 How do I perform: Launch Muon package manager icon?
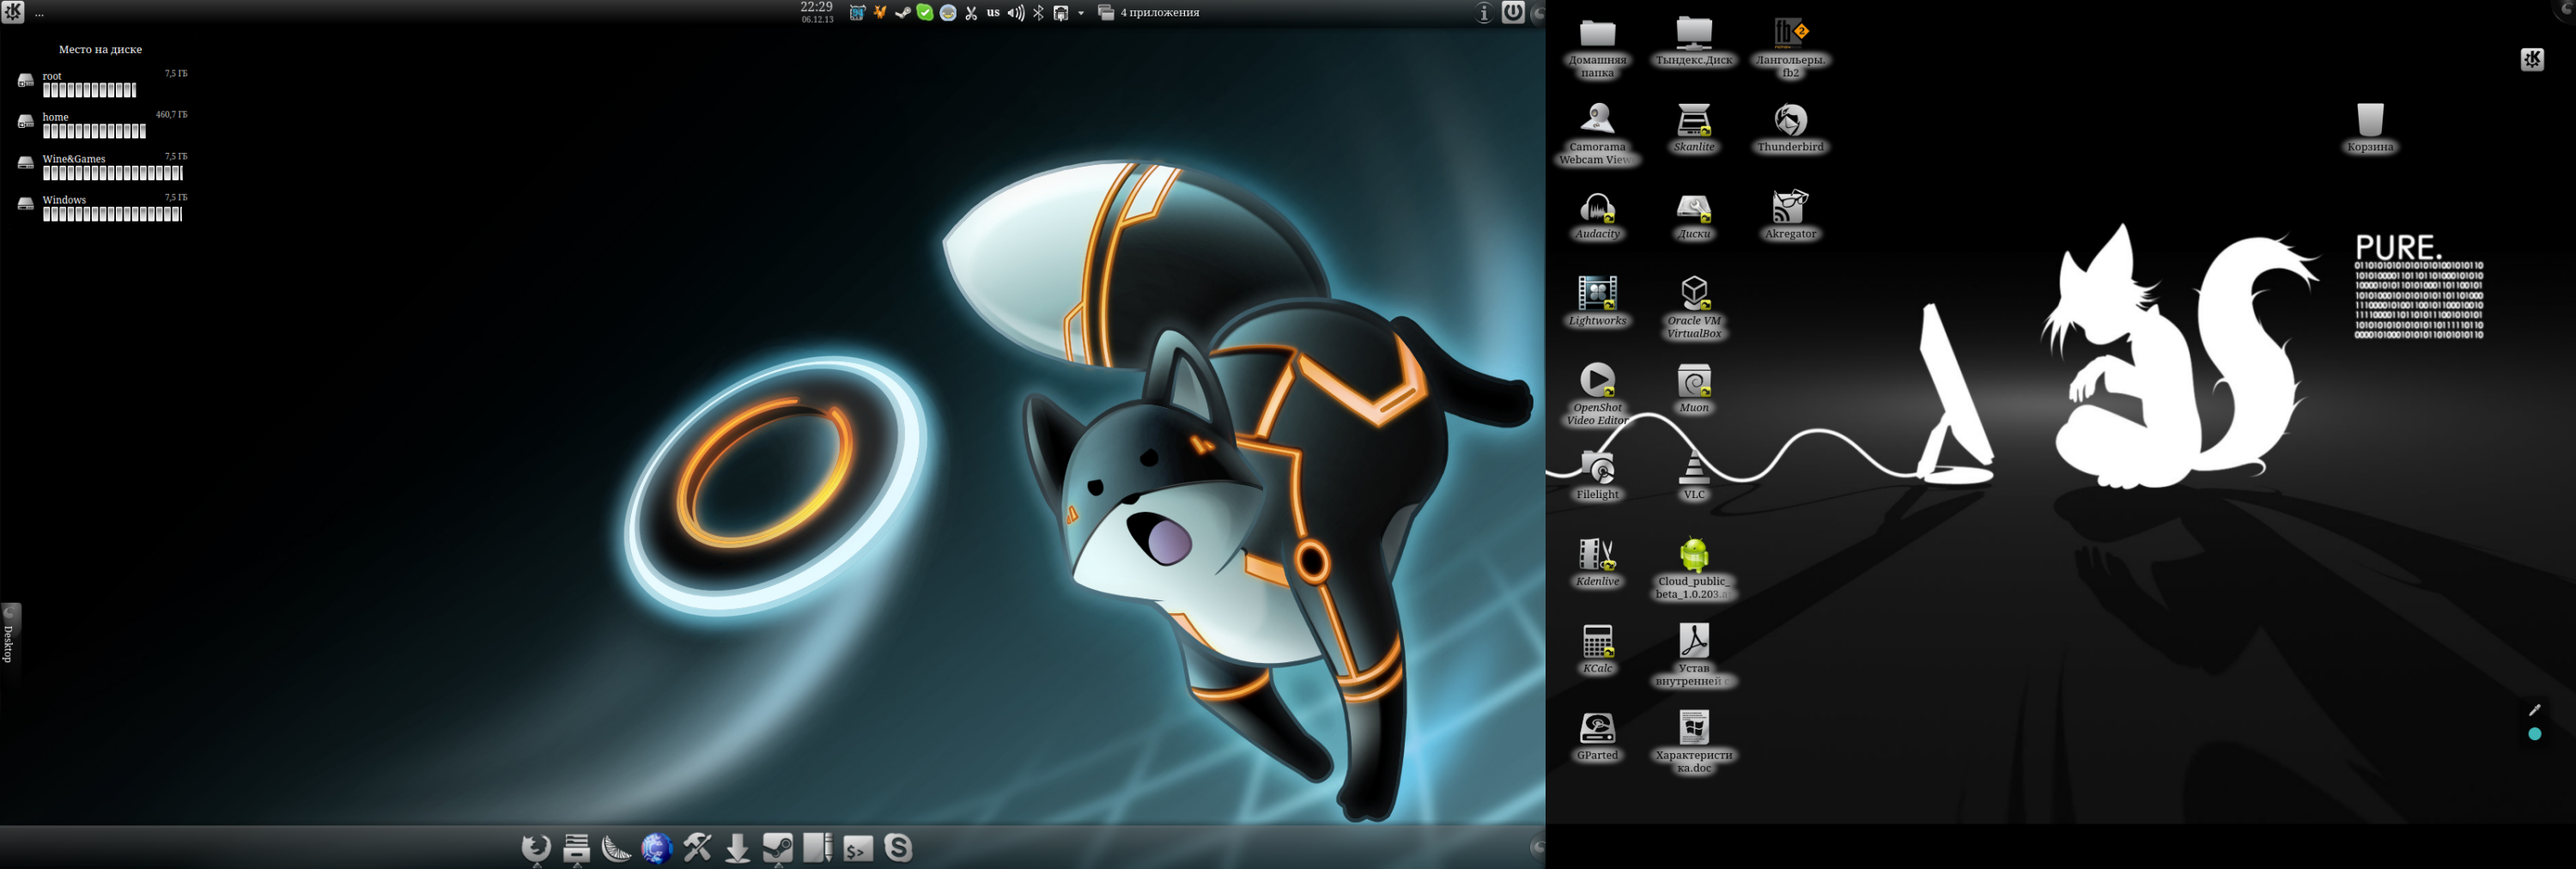pos(1694,389)
